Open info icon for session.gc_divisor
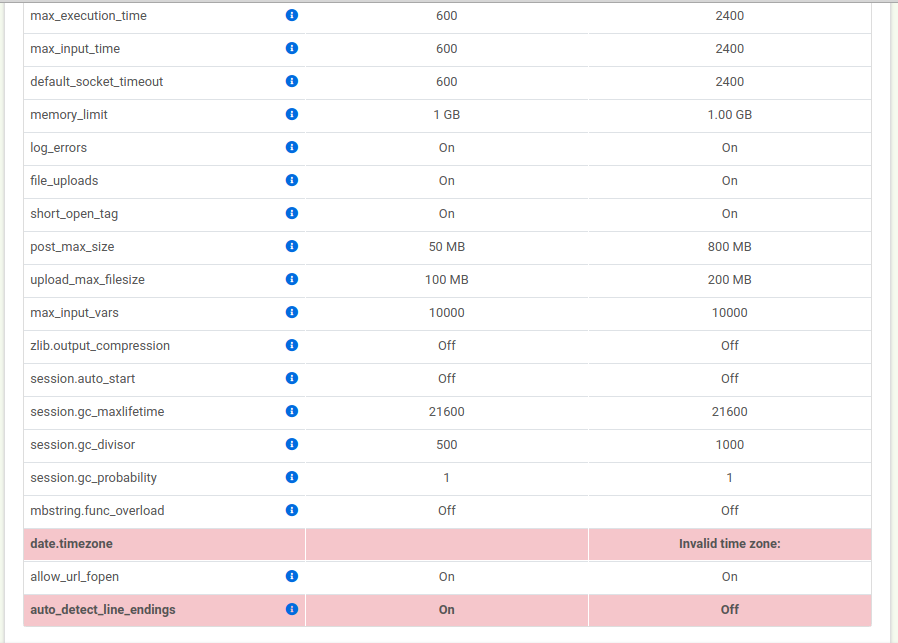The height and width of the screenshot is (643, 898). click(292, 444)
